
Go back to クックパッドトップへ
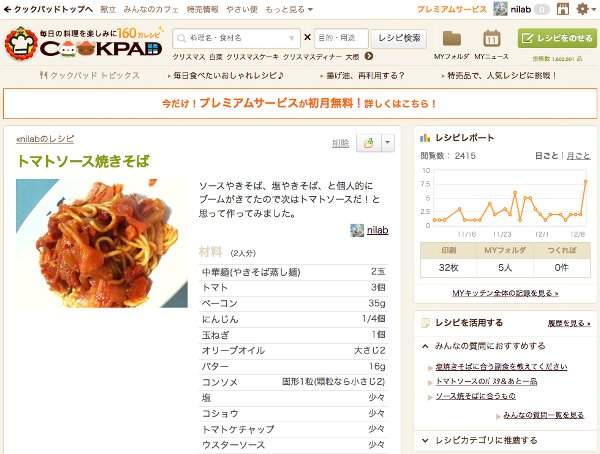pos(48,9)
